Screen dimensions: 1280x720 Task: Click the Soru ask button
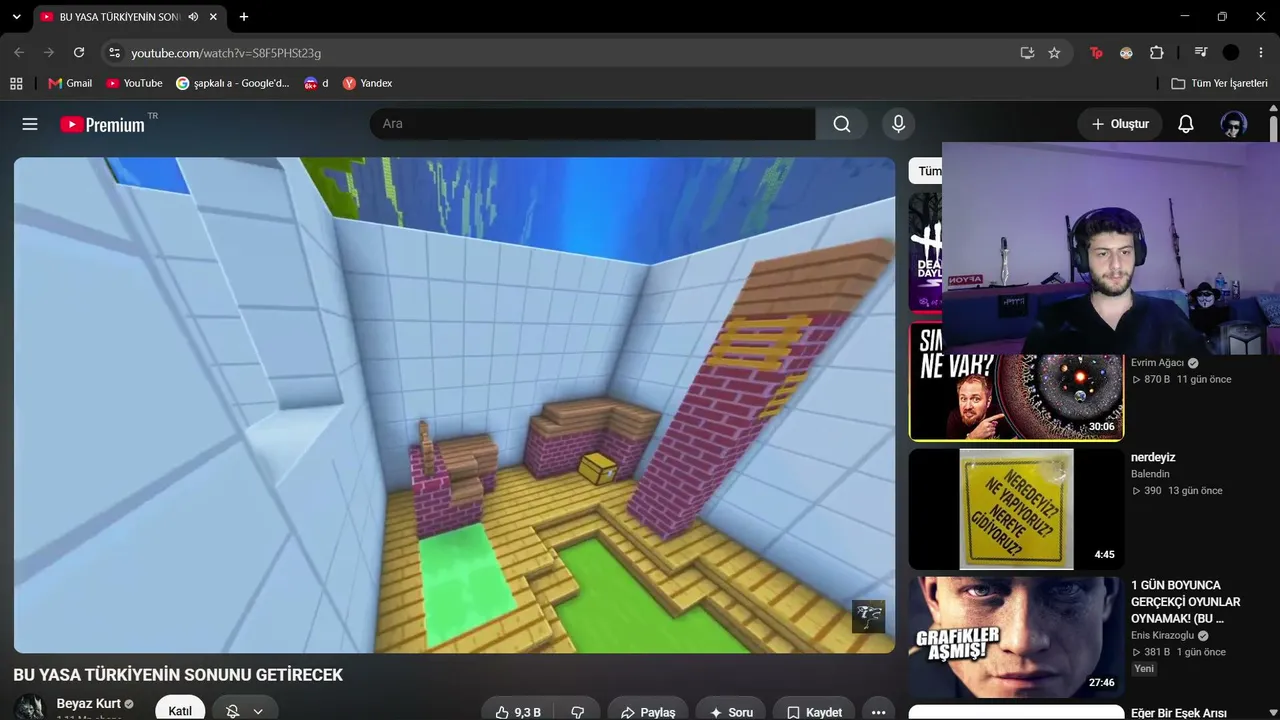click(731, 712)
